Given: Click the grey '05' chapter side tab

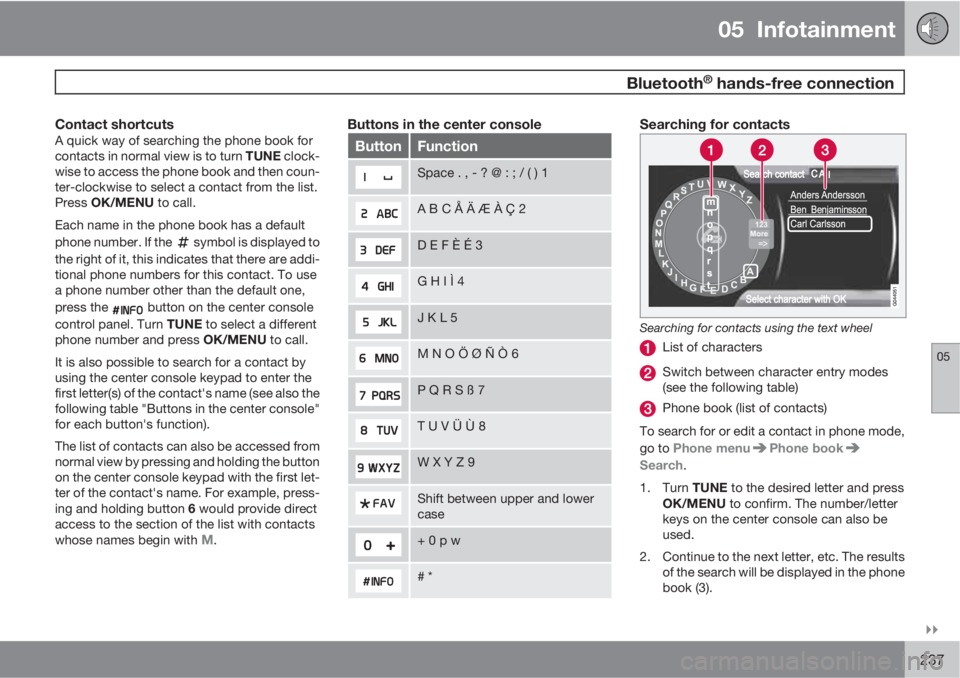Looking at the screenshot, I should point(945,378).
